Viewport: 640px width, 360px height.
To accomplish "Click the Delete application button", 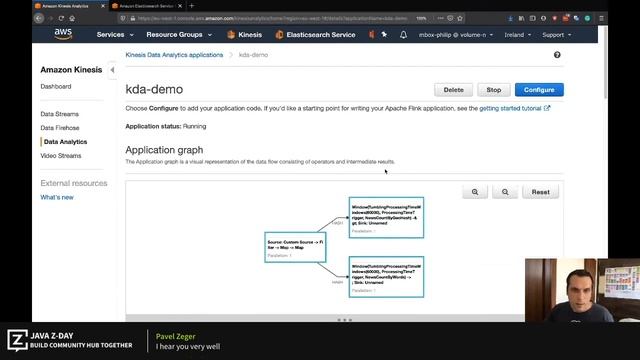I will [x=453, y=90].
